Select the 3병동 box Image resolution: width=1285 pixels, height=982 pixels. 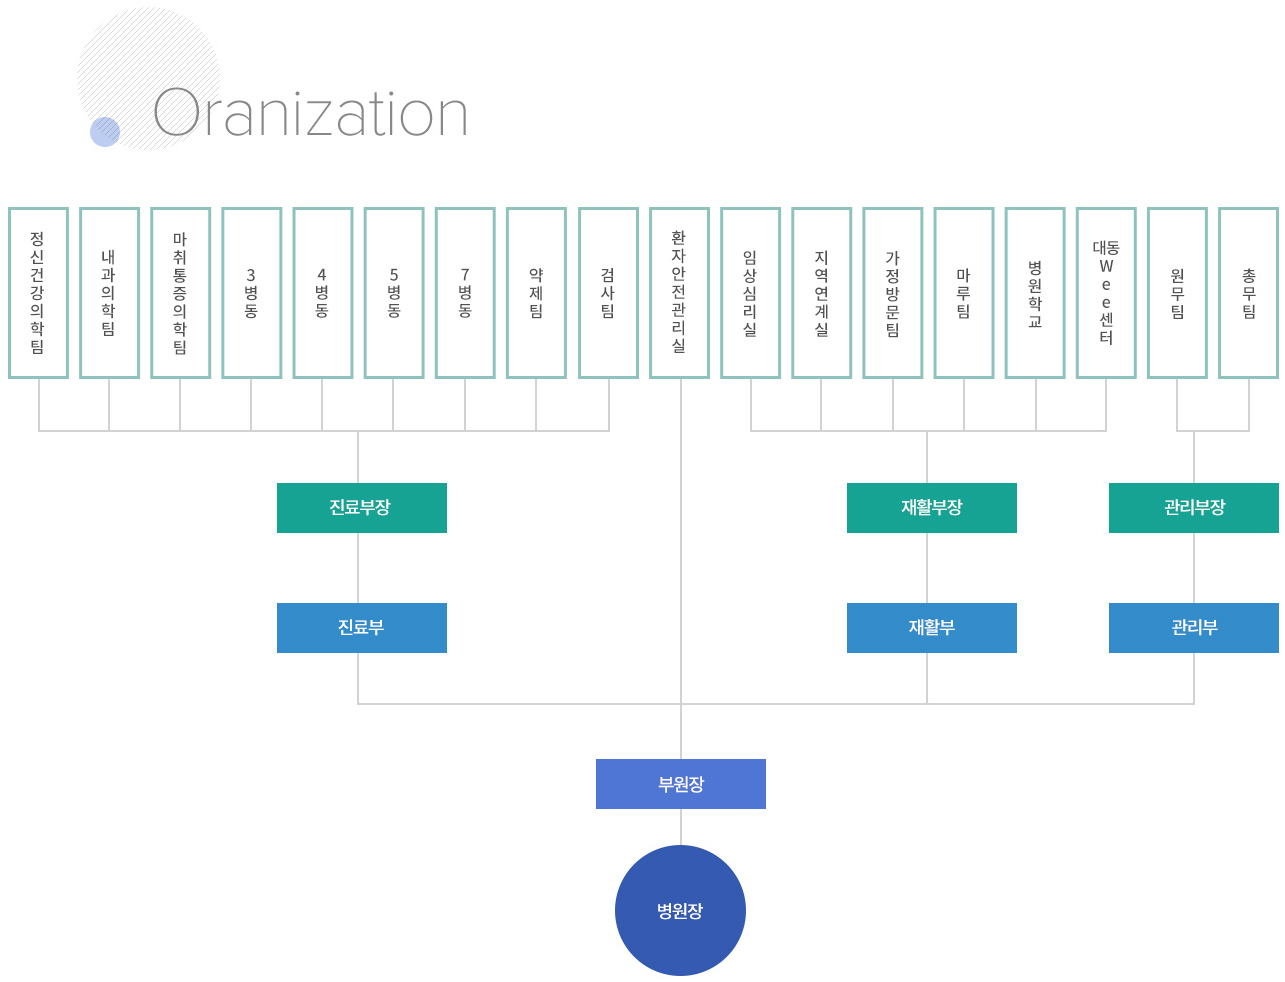point(251,293)
